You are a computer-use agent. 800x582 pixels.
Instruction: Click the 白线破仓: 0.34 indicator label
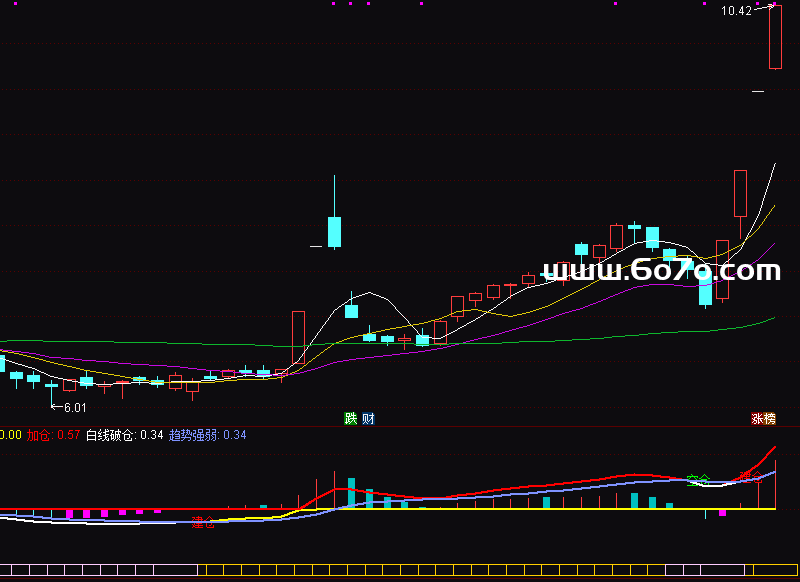[124, 435]
